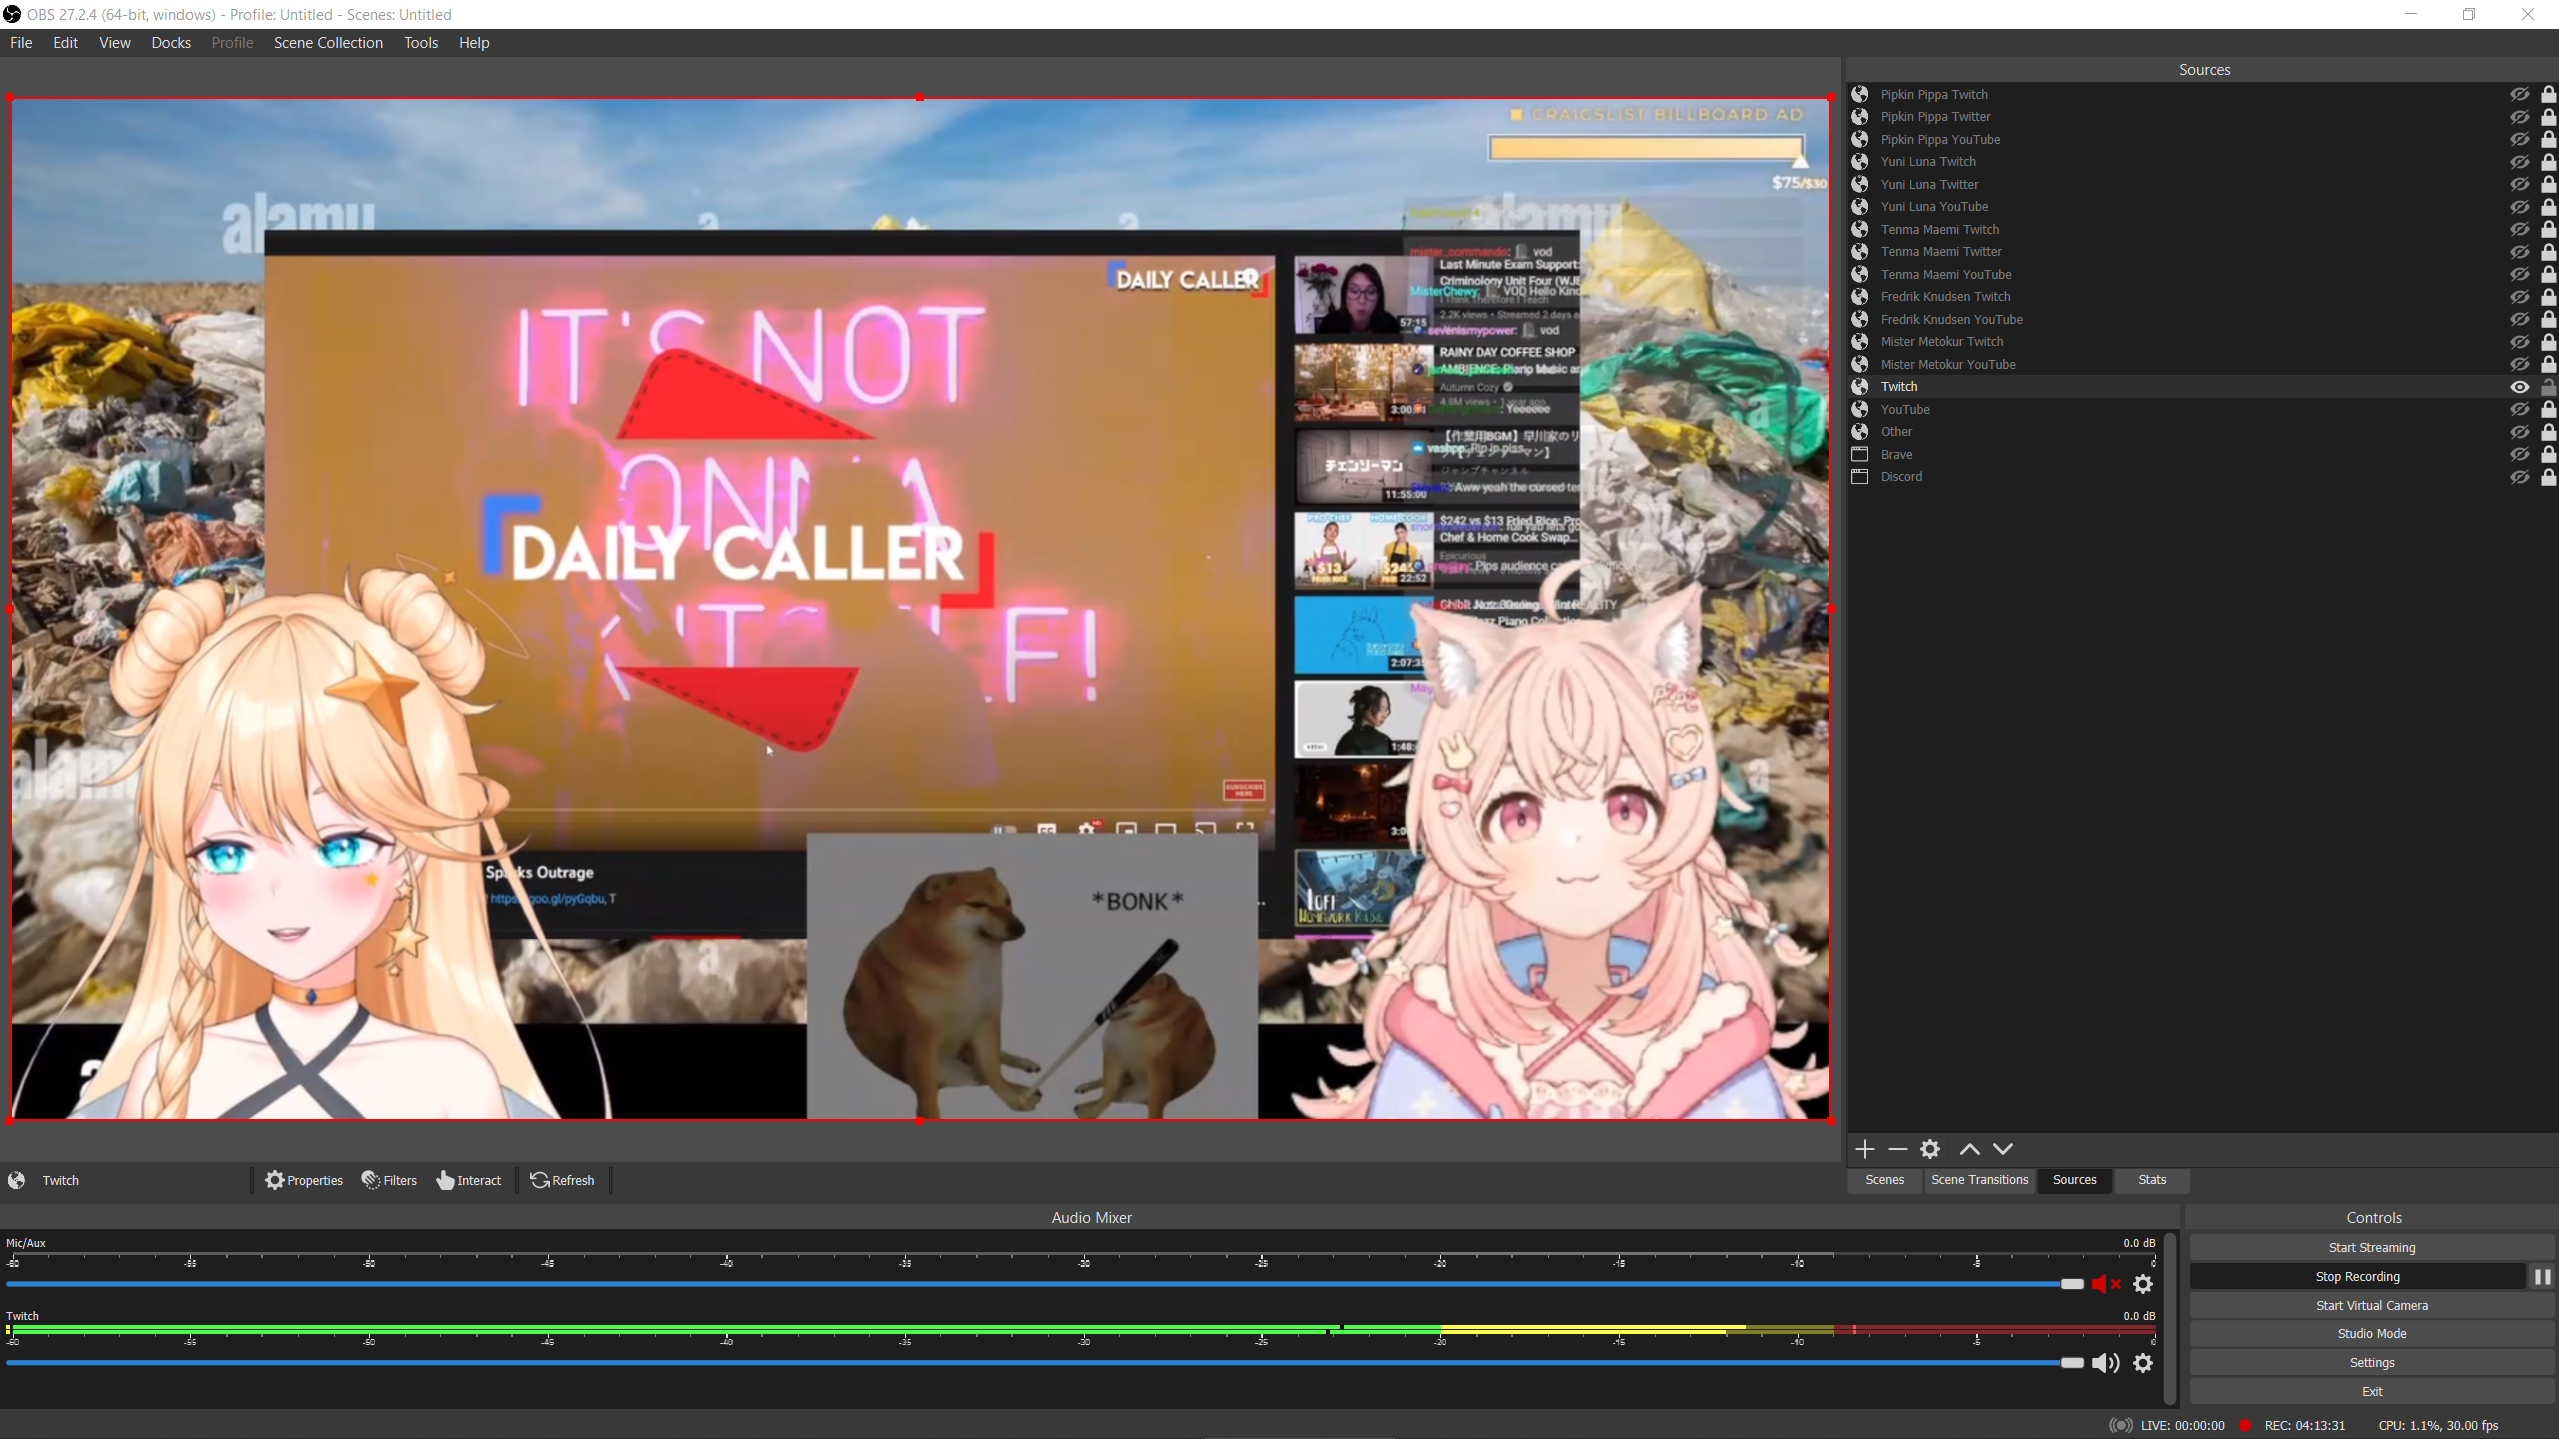Screen dimensions: 2559x1439
Task: Click the browser icon beside Pipkin Pippa Twitter
Action: tap(1860, 117)
